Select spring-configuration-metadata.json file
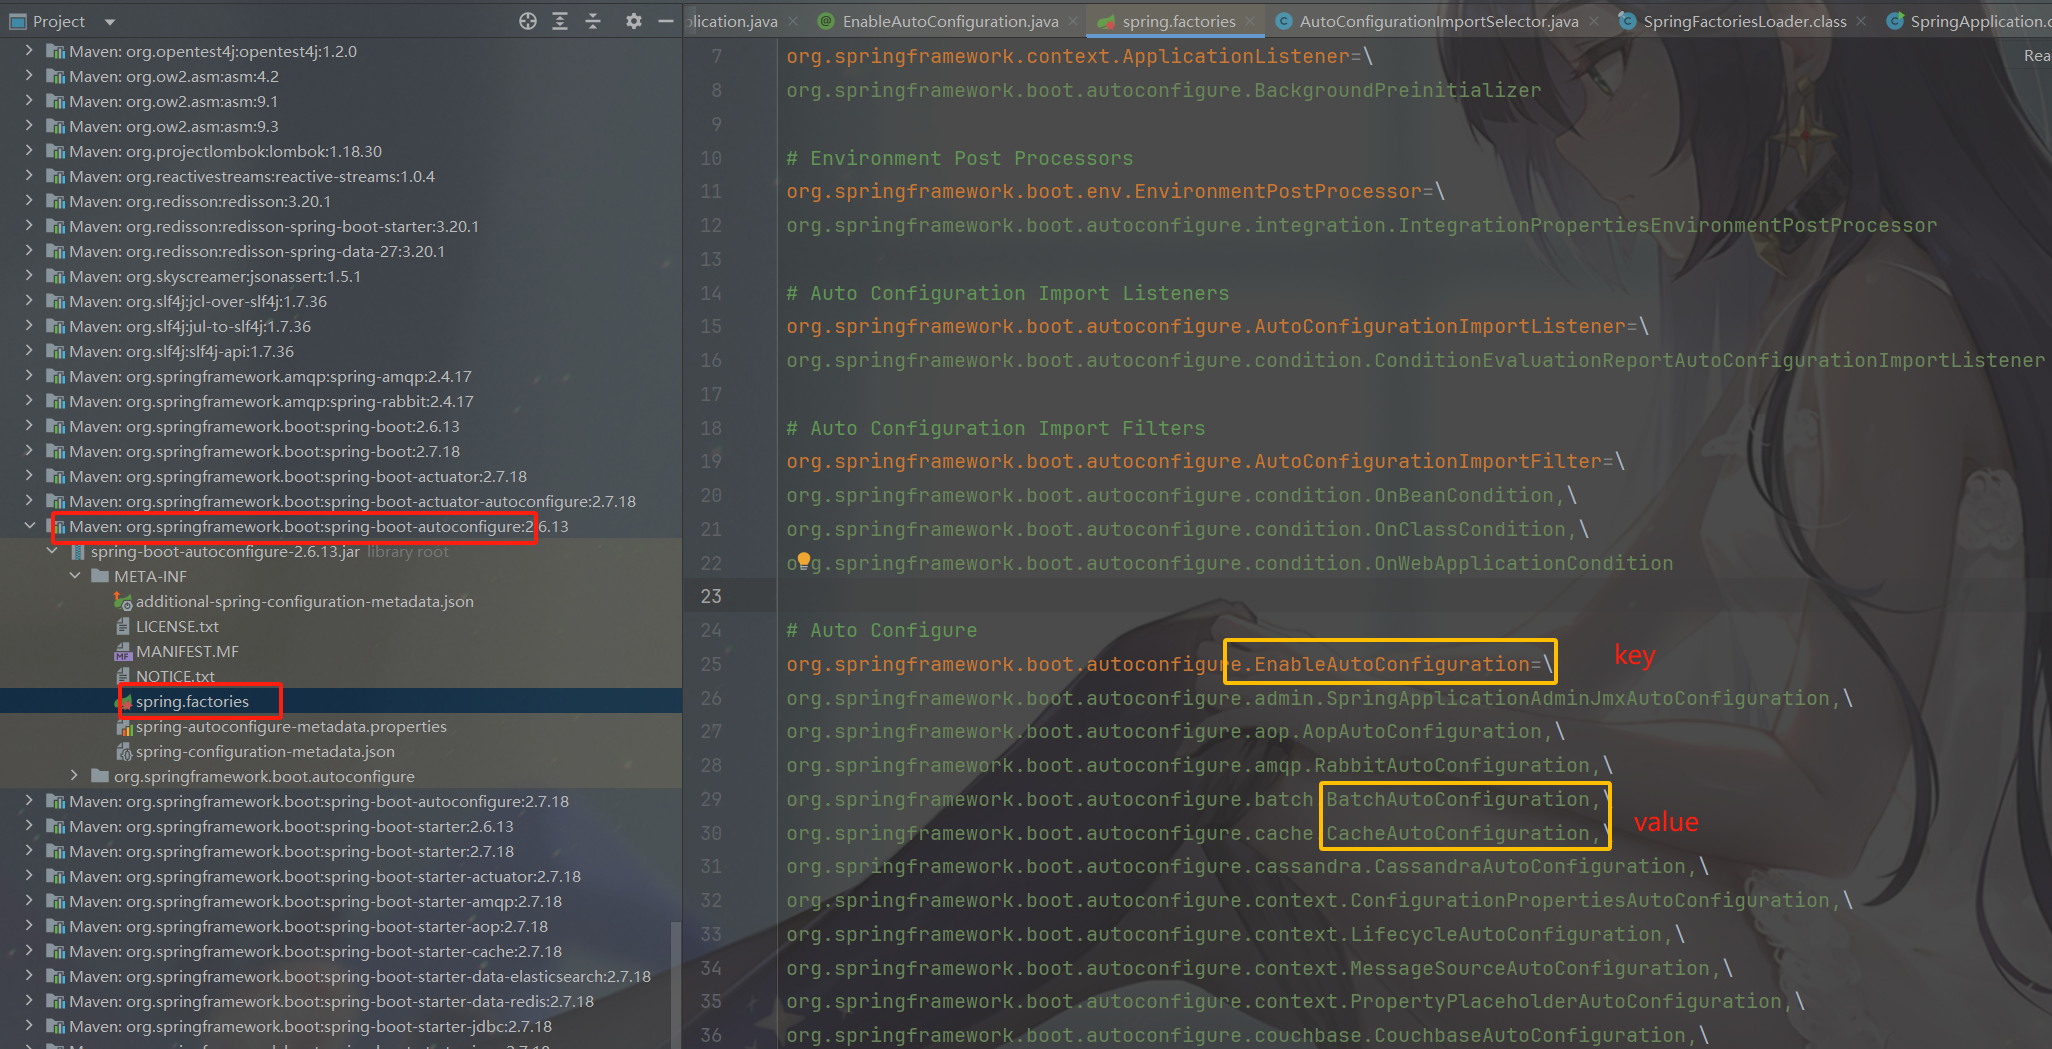Image resolution: width=2052 pixels, height=1049 pixels. pyautogui.click(x=265, y=751)
